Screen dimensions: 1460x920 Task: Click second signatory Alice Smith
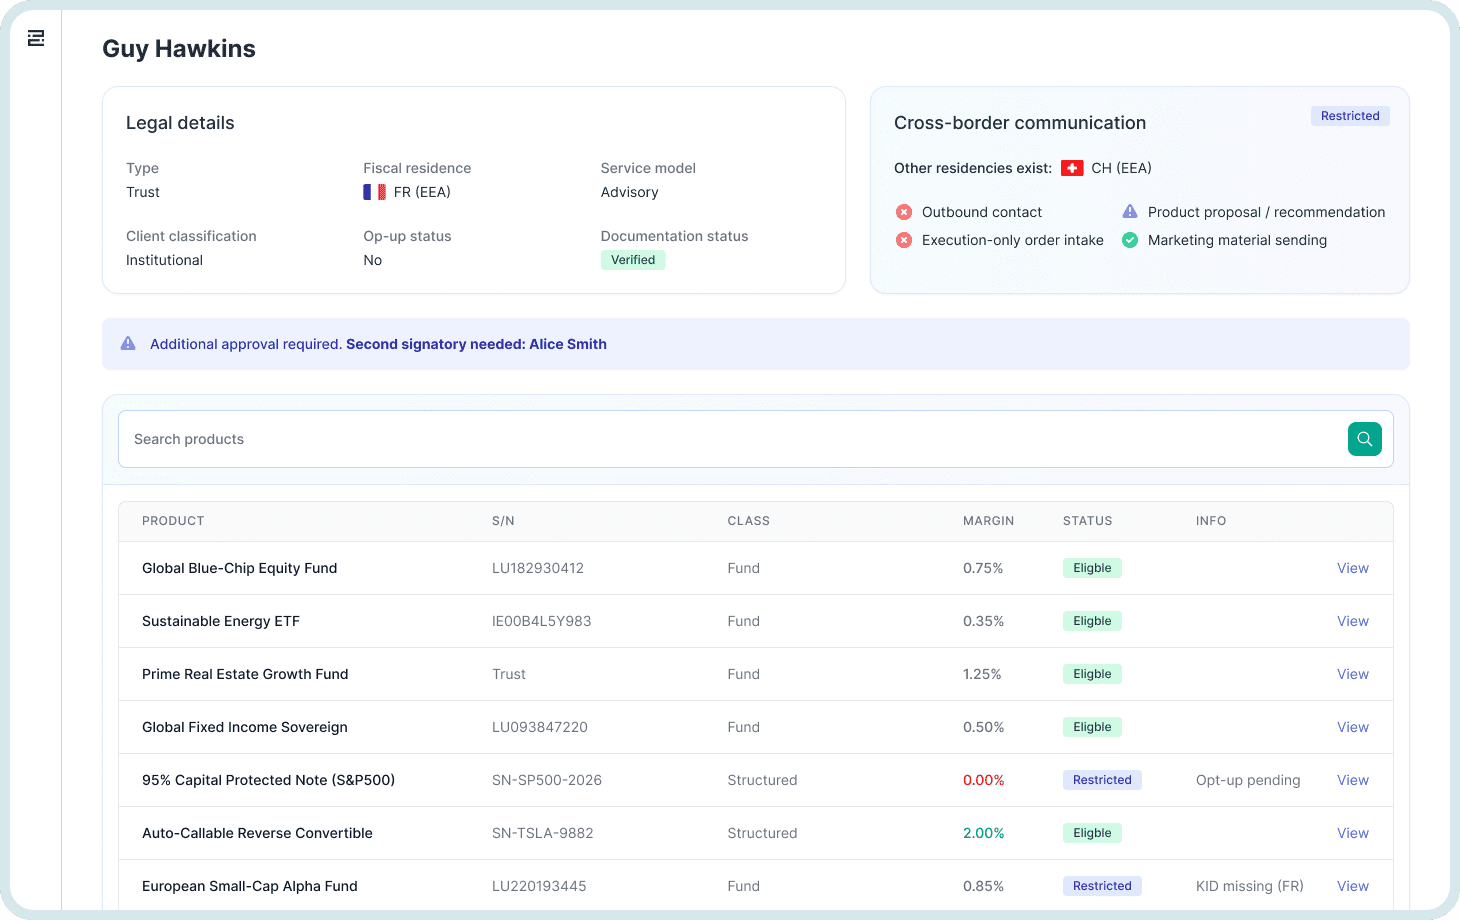476,344
